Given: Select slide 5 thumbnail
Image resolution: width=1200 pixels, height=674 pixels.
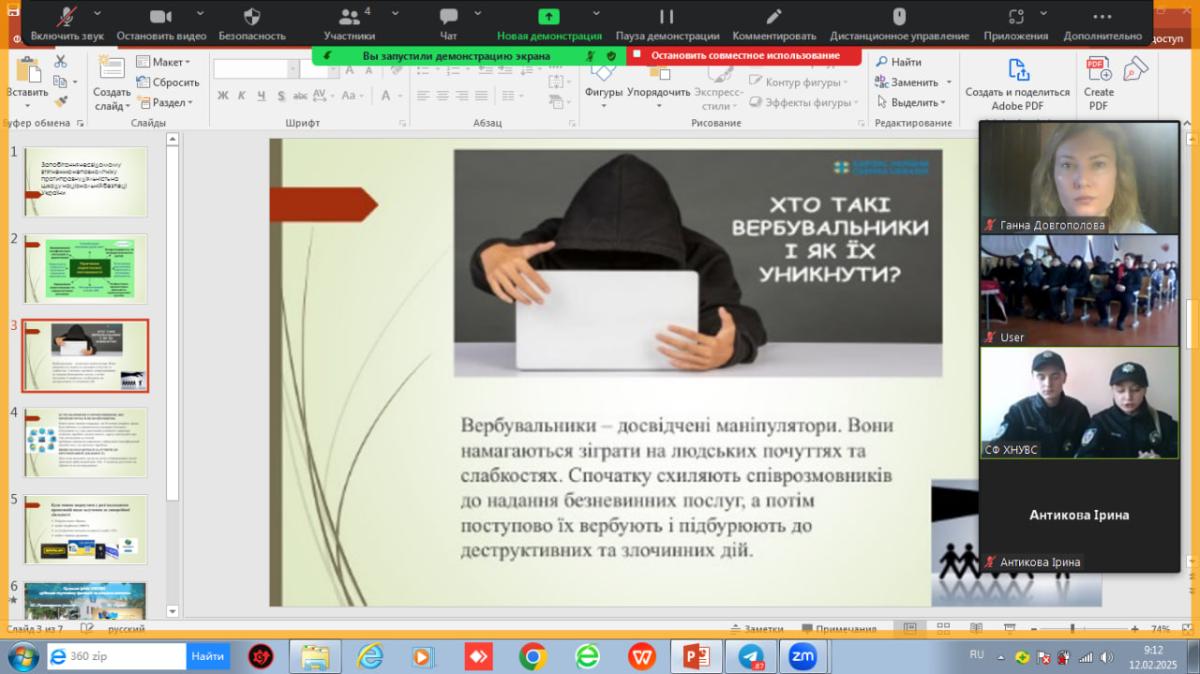Looking at the screenshot, I should point(86,529).
